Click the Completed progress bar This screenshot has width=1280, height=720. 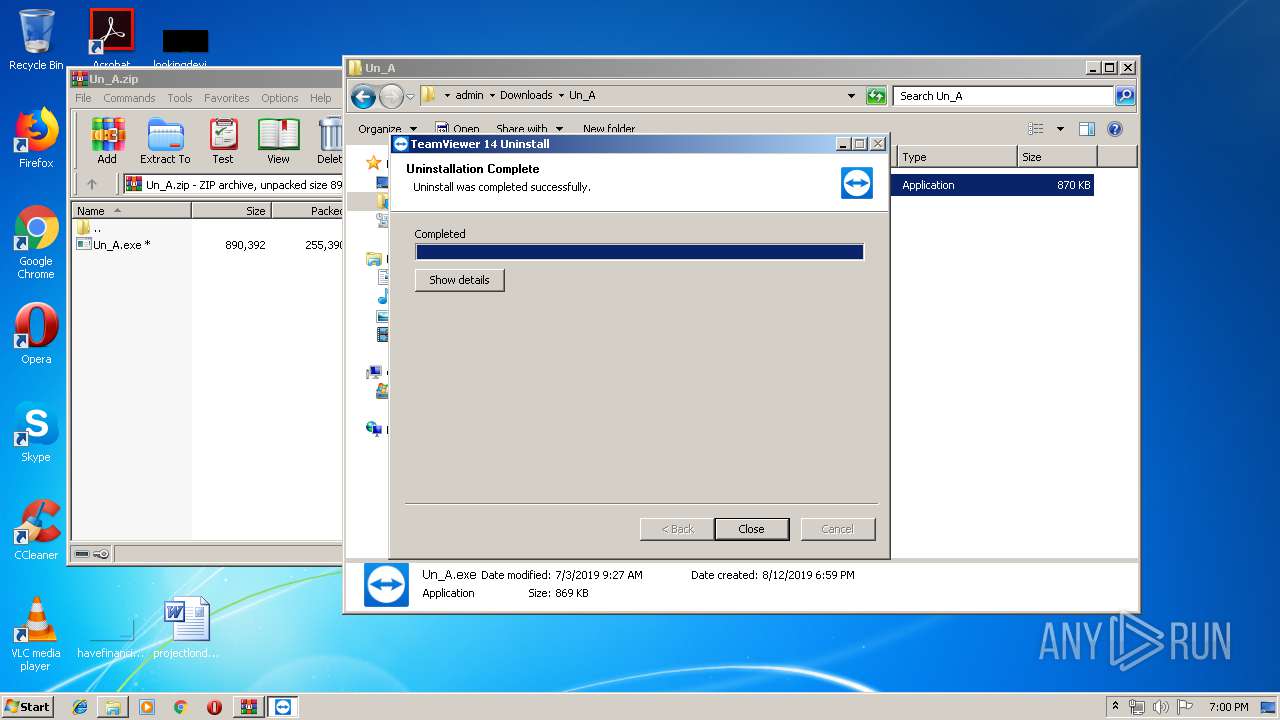click(x=639, y=252)
